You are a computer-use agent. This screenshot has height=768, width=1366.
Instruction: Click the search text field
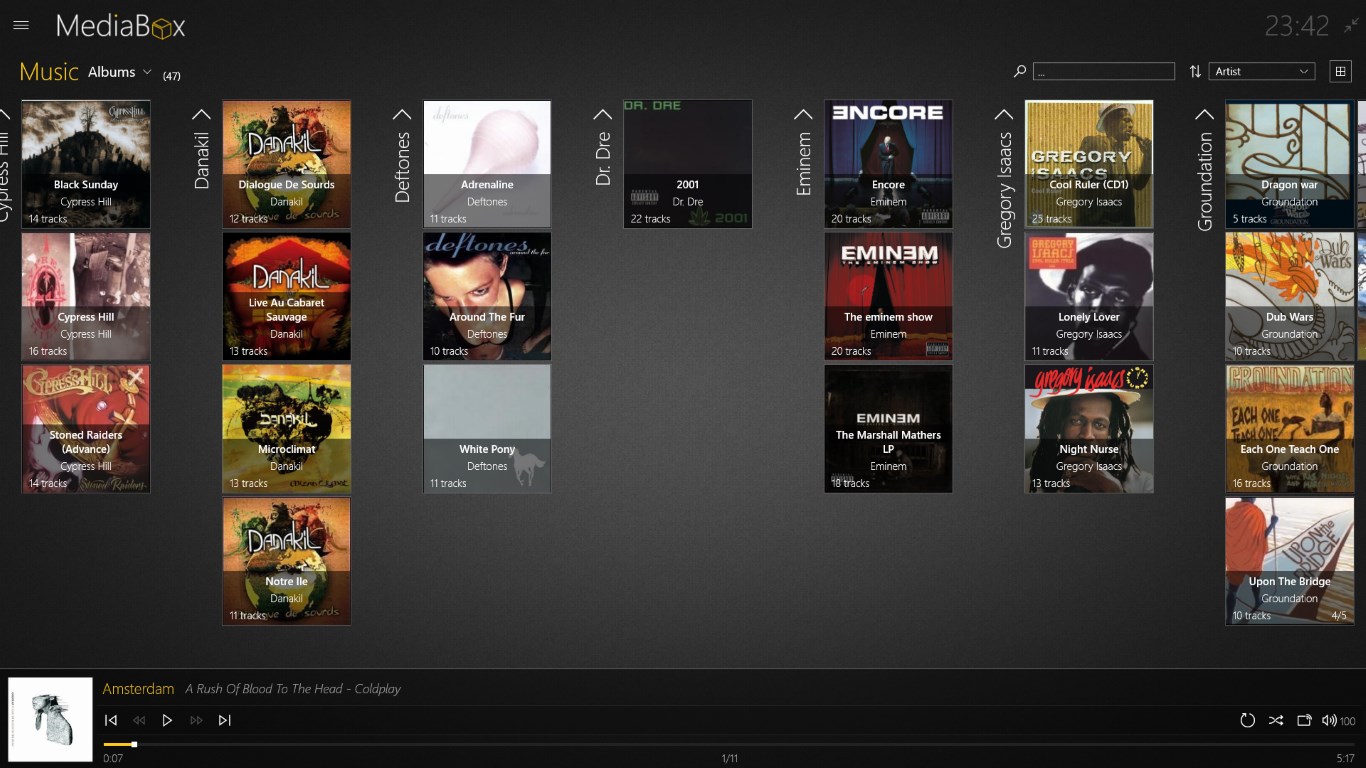(1104, 71)
